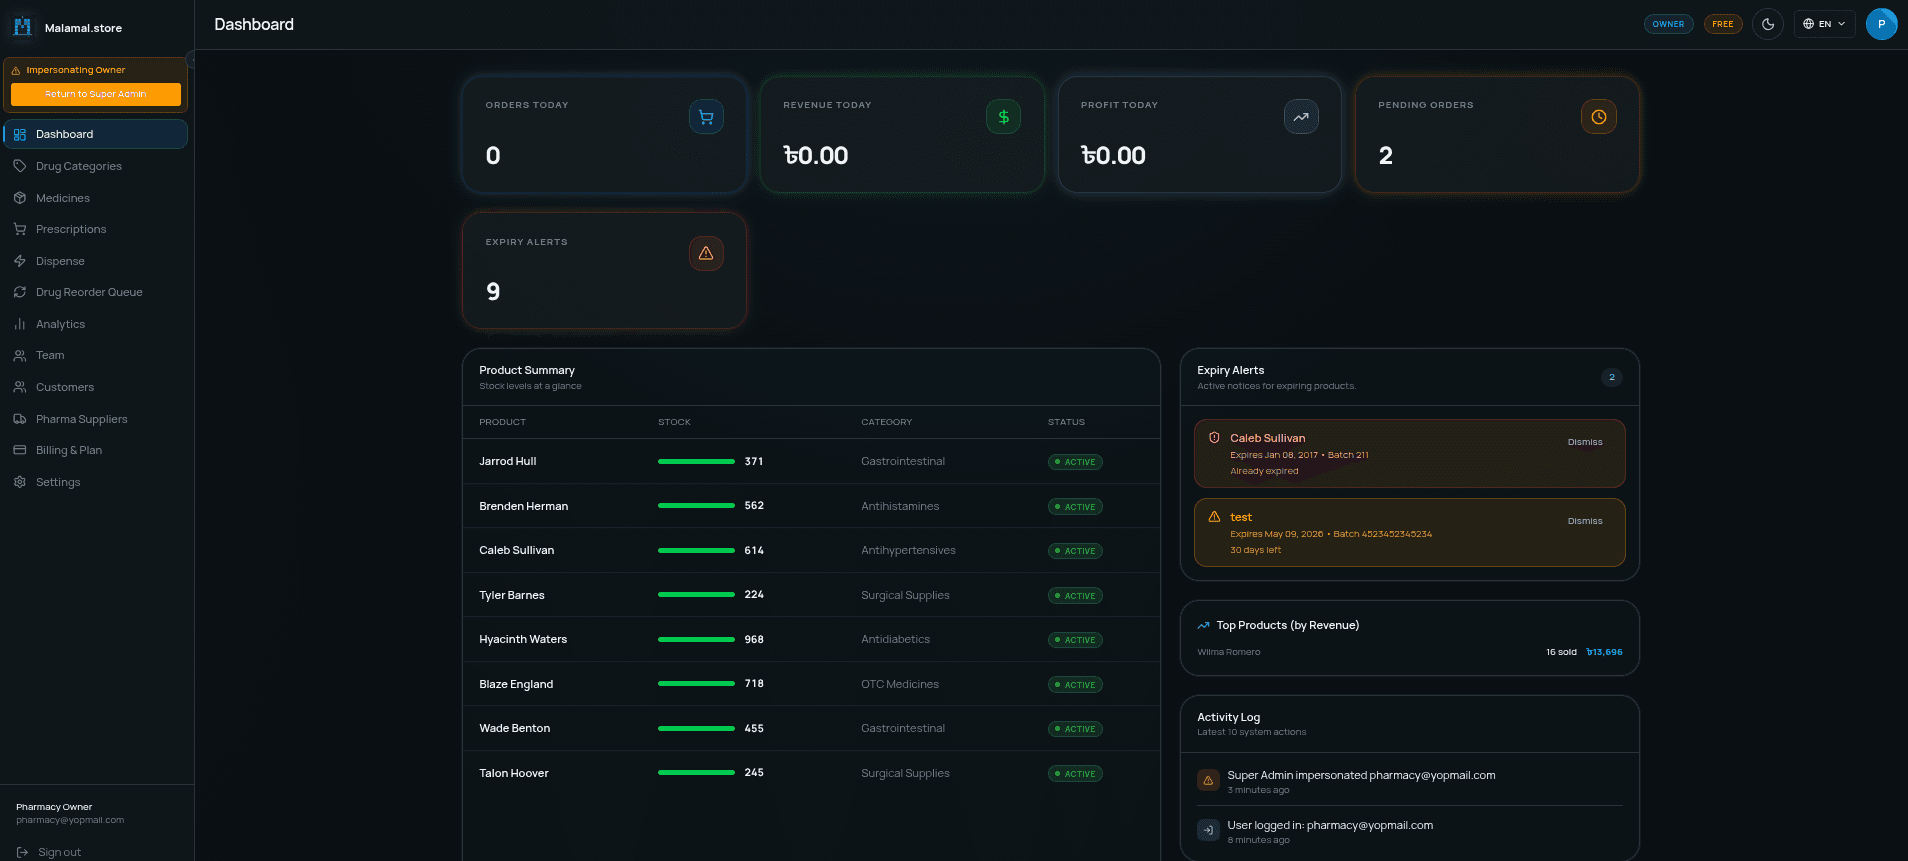Click the Top Products trend icon
This screenshot has height=861, width=1908.
click(x=1203, y=625)
